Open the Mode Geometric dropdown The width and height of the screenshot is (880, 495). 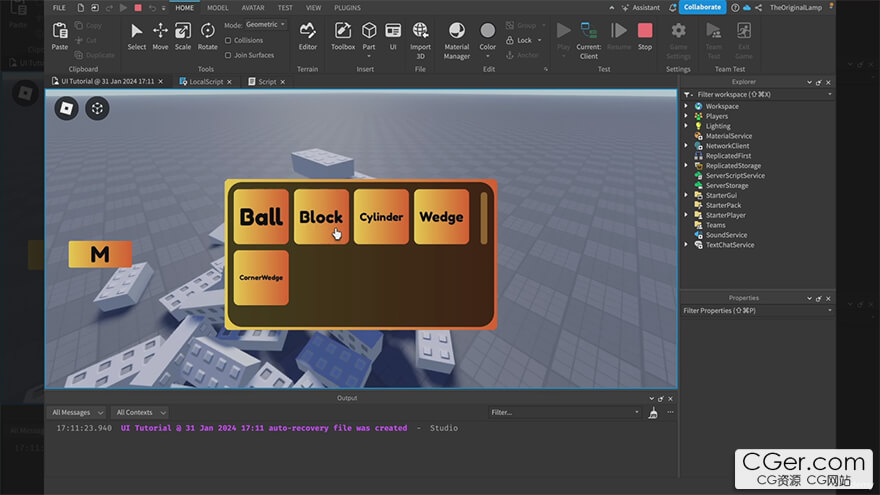(x=266, y=25)
